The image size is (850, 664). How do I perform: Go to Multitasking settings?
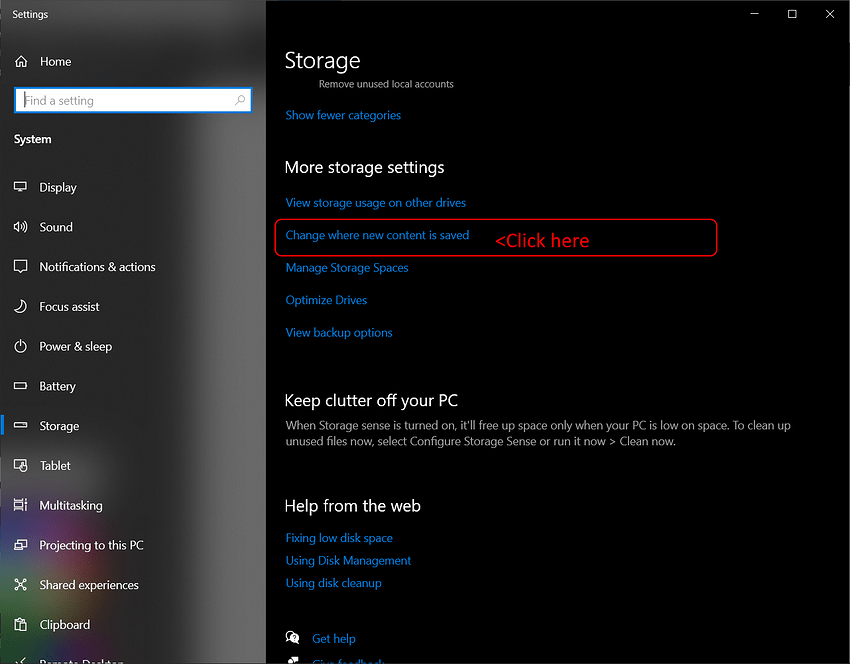pos(70,506)
